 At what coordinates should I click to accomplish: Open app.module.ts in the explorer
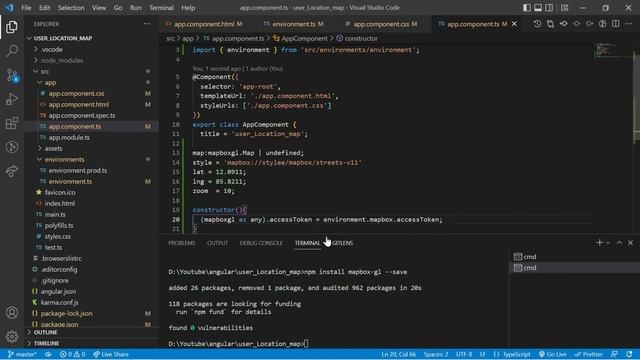pyautogui.click(x=69, y=138)
